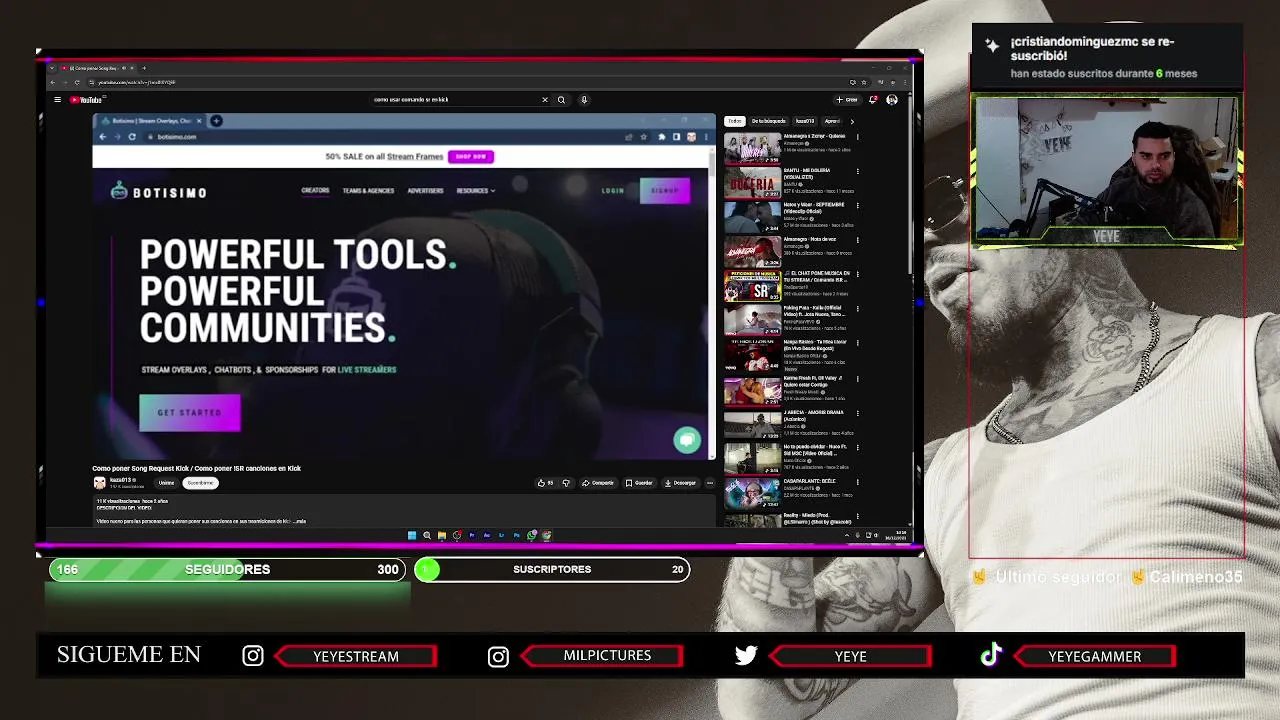Open options menu for J ABECIA video

(x=858, y=413)
